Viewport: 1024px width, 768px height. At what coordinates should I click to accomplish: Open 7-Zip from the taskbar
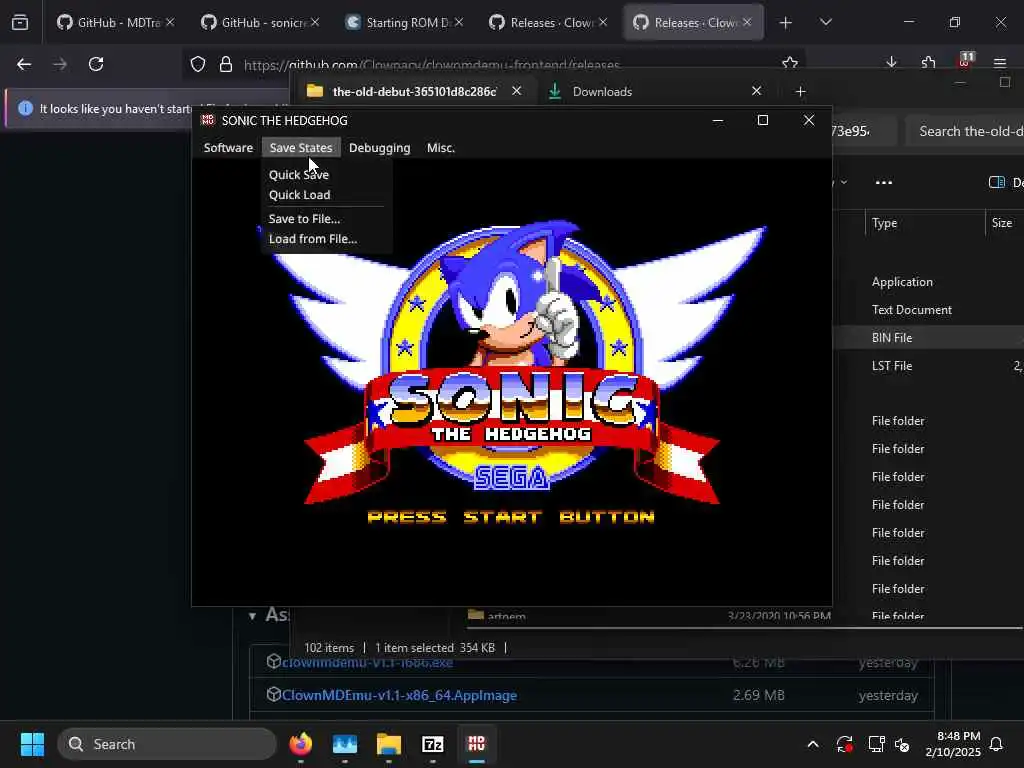pyautogui.click(x=432, y=744)
